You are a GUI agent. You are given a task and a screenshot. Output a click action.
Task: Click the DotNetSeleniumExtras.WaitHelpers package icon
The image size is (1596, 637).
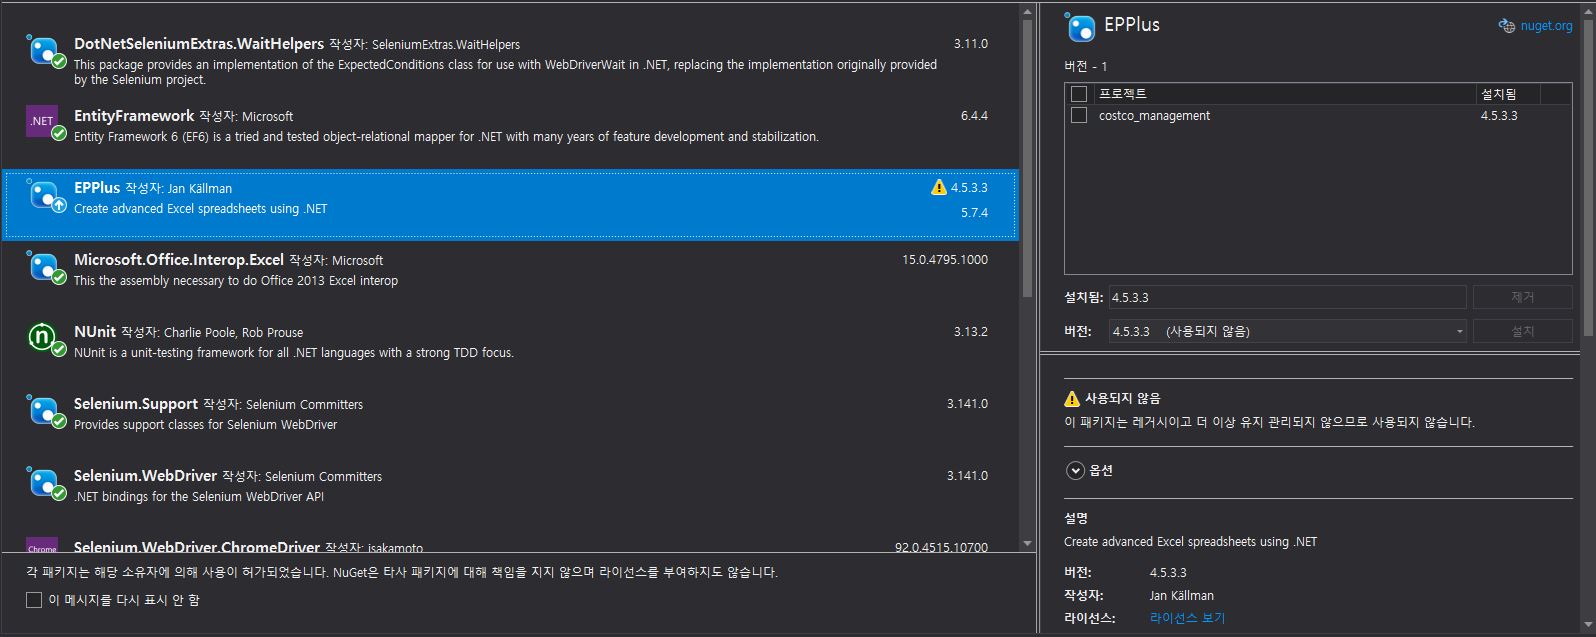[x=45, y=50]
